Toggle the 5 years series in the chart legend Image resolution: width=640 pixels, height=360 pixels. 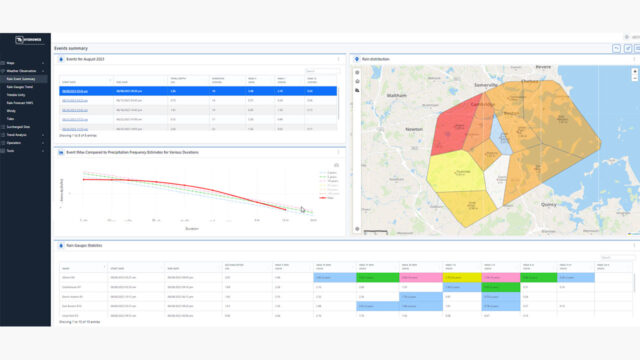(x=329, y=177)
